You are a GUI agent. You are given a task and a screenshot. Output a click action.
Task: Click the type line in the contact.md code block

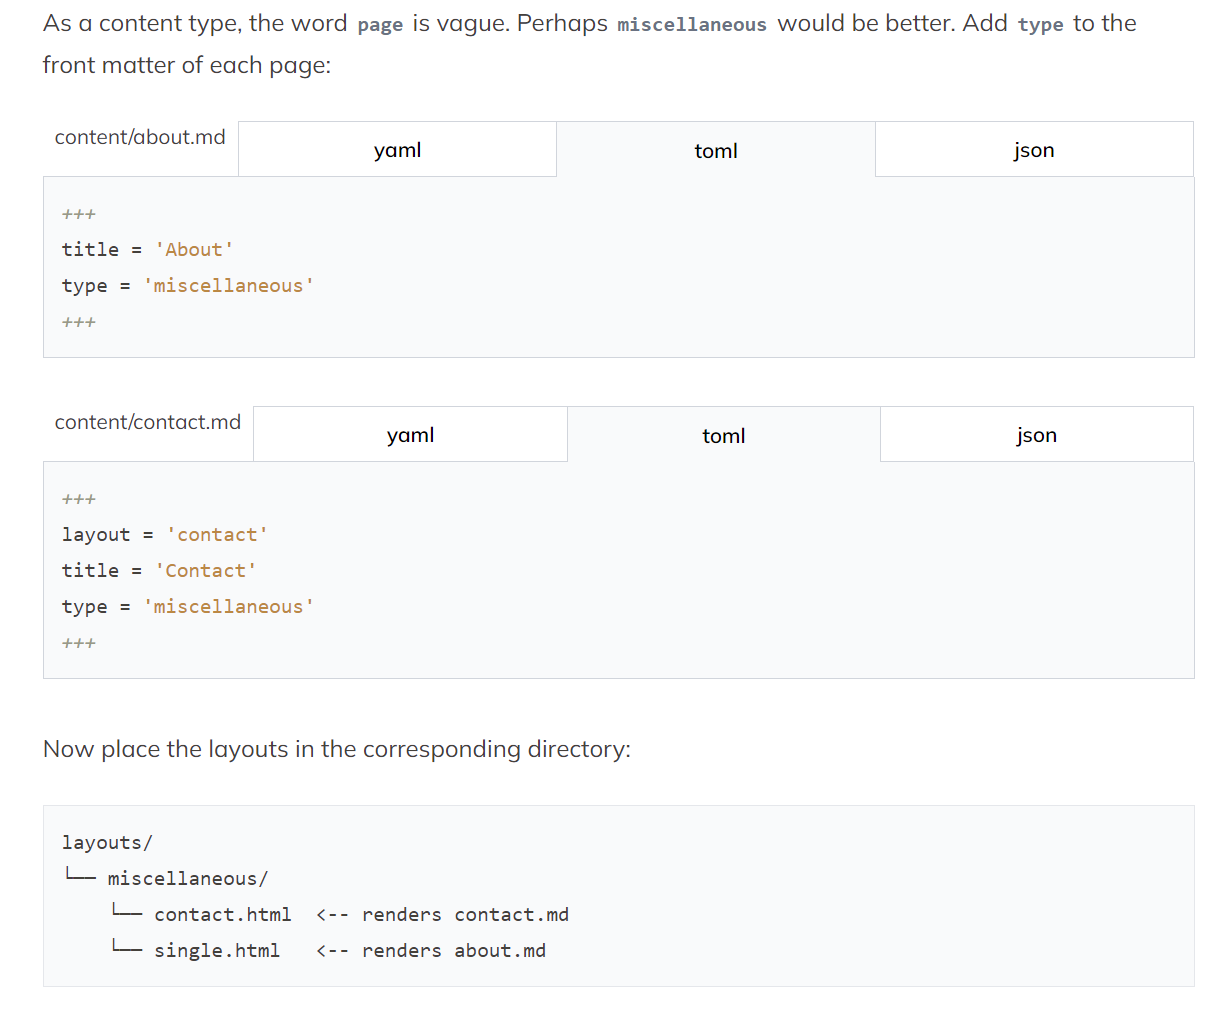pyautogui.click(x=187, y=607)
